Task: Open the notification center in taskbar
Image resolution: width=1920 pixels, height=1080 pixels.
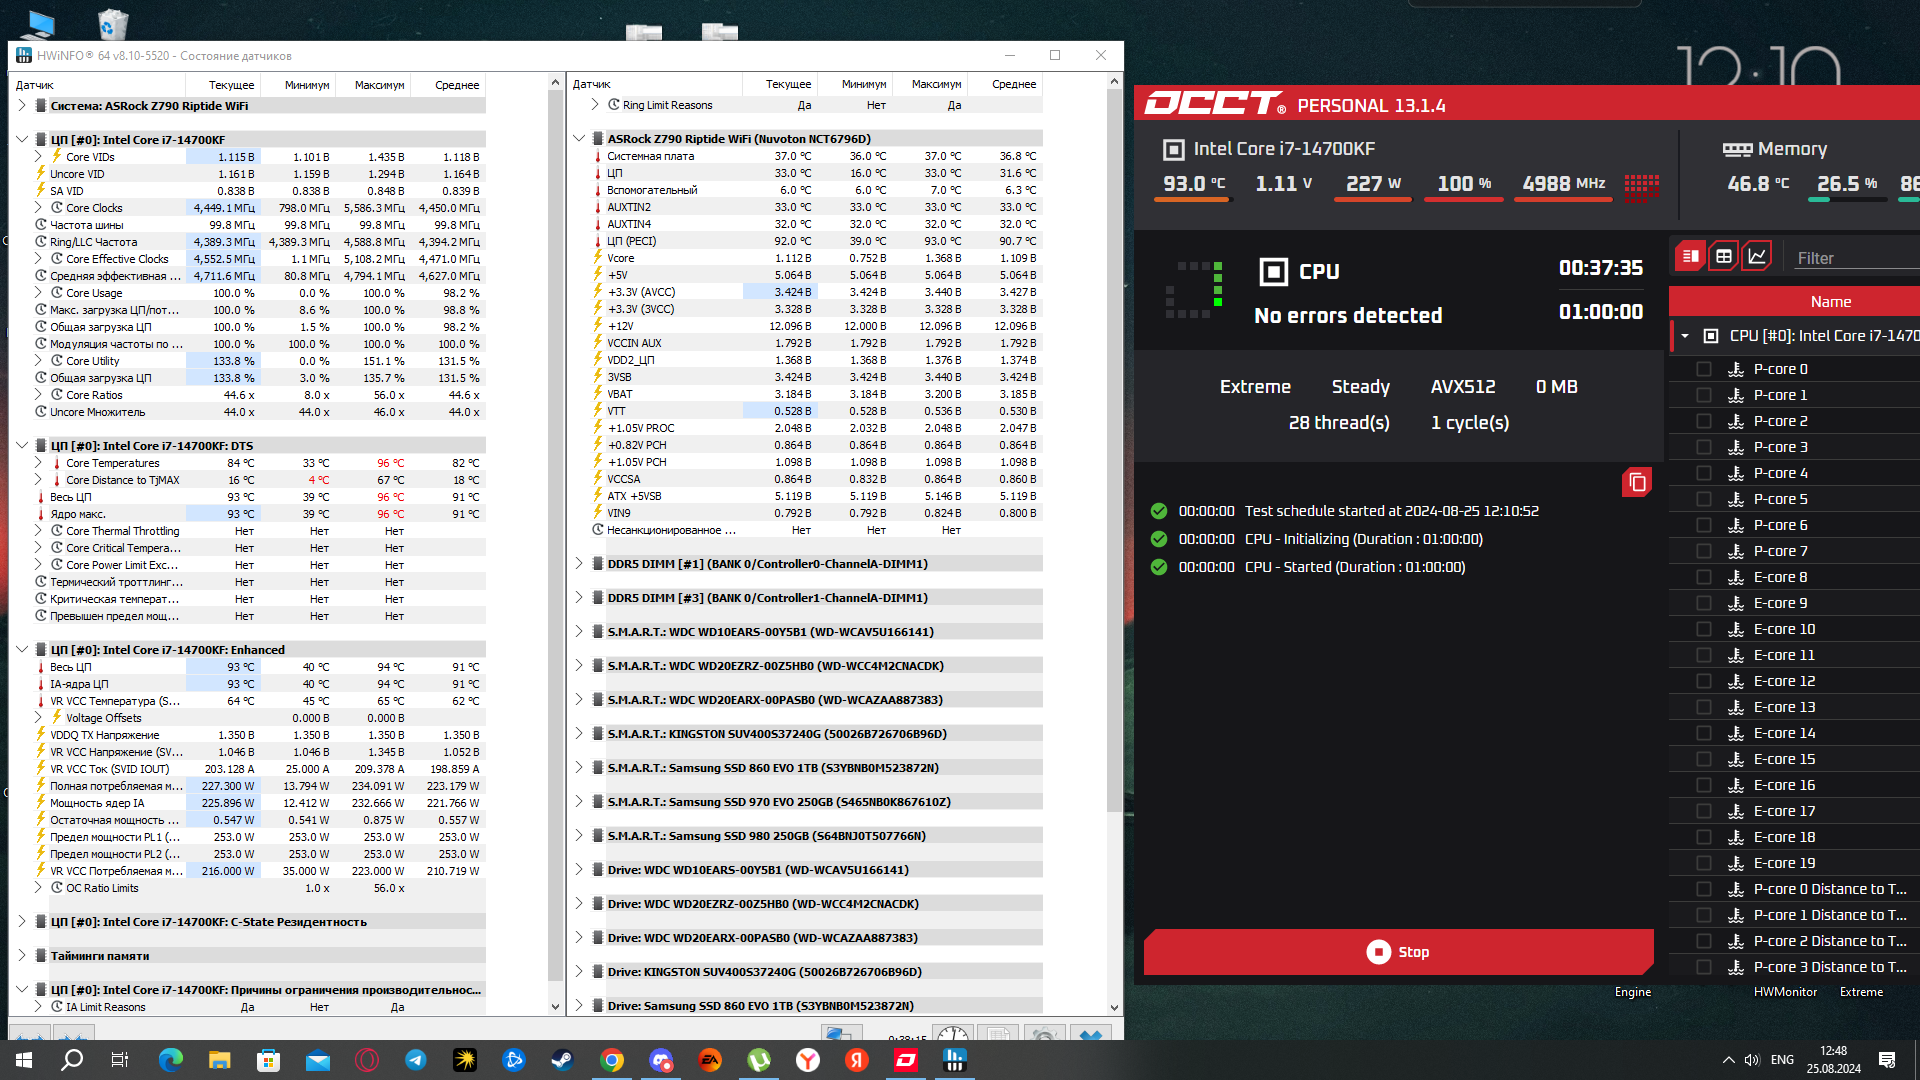Action: [x=1887, y=1060]
